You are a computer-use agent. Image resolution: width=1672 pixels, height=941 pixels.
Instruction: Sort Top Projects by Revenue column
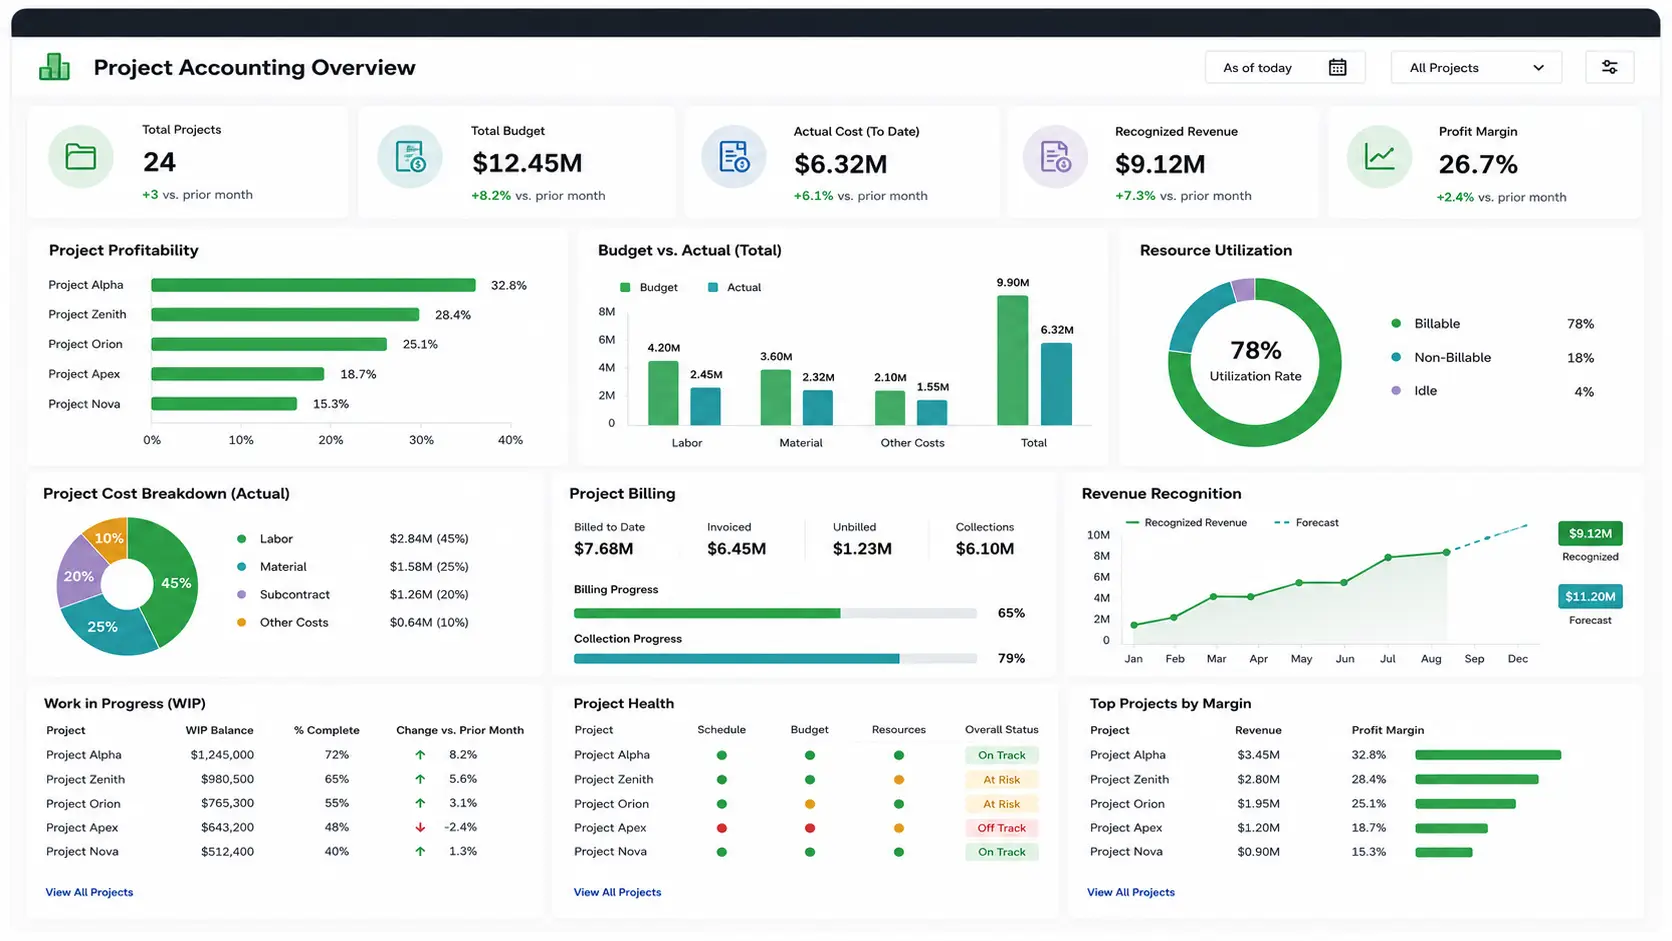pos(1258,730)
